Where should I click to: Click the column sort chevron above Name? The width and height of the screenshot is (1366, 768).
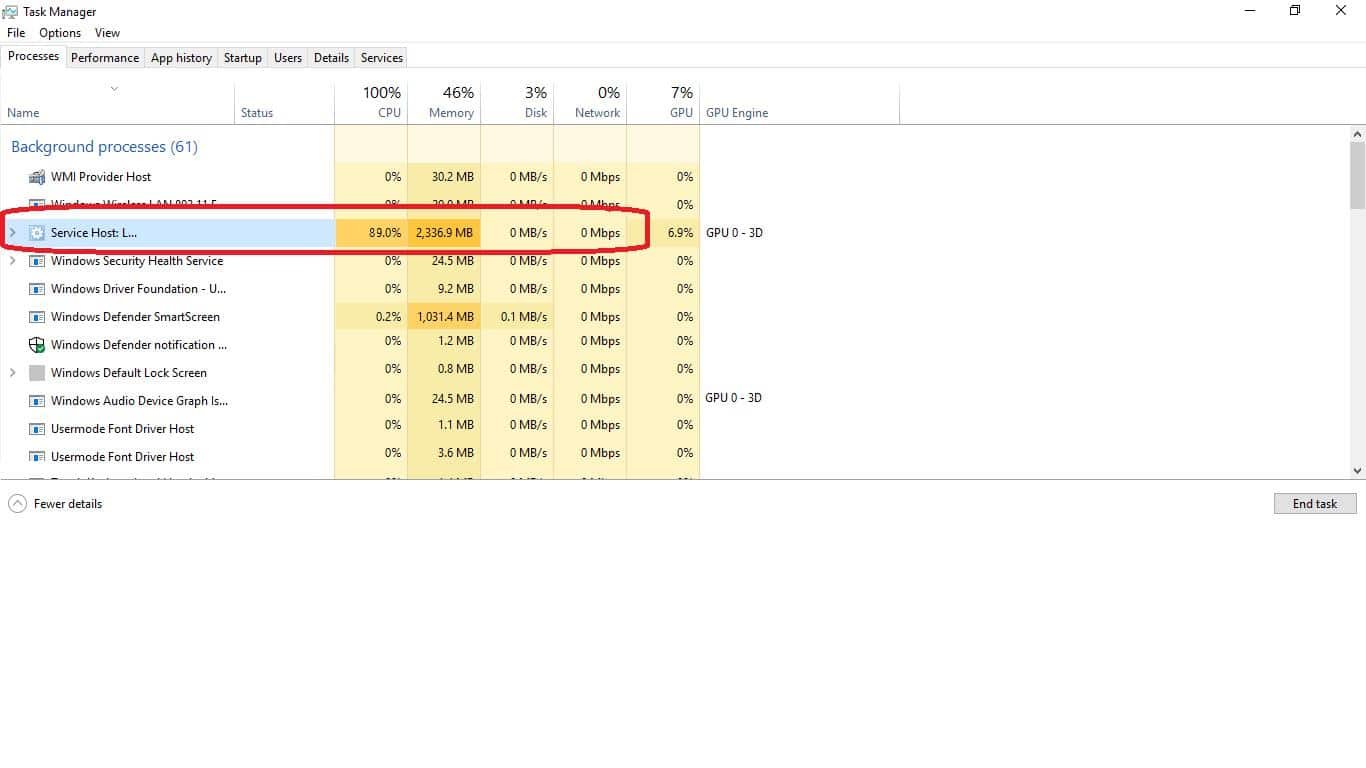(114, 89)
